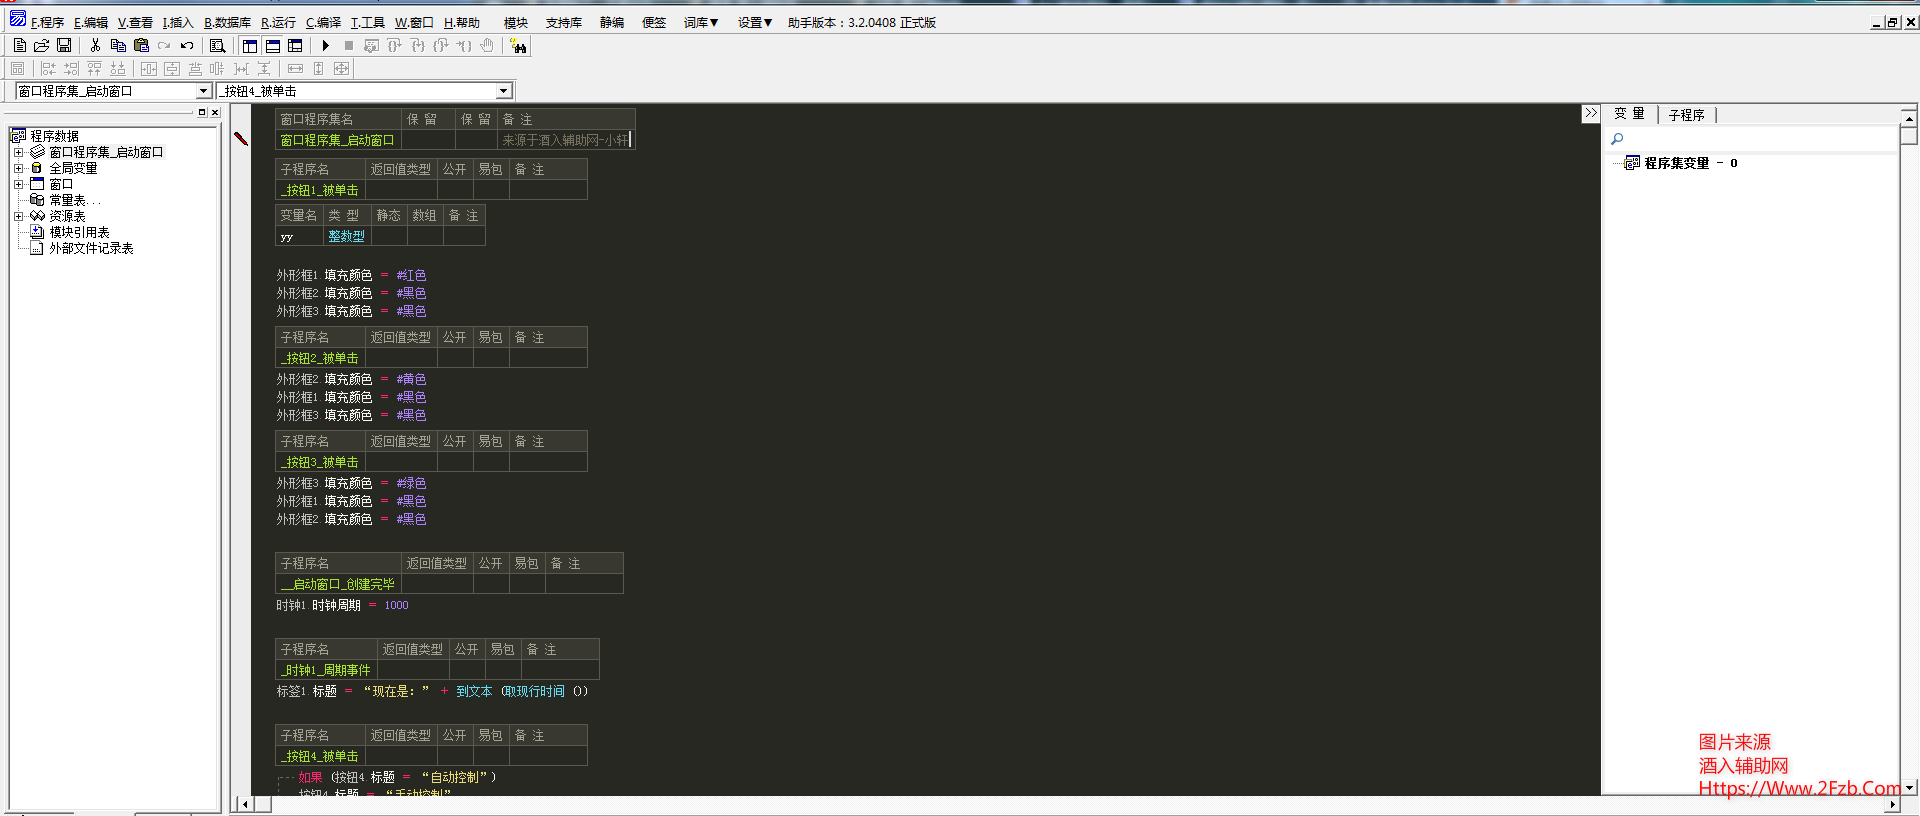1920x816 pixels.
Task: Open the T.工具 menu
Action: [x=367, y=22]
